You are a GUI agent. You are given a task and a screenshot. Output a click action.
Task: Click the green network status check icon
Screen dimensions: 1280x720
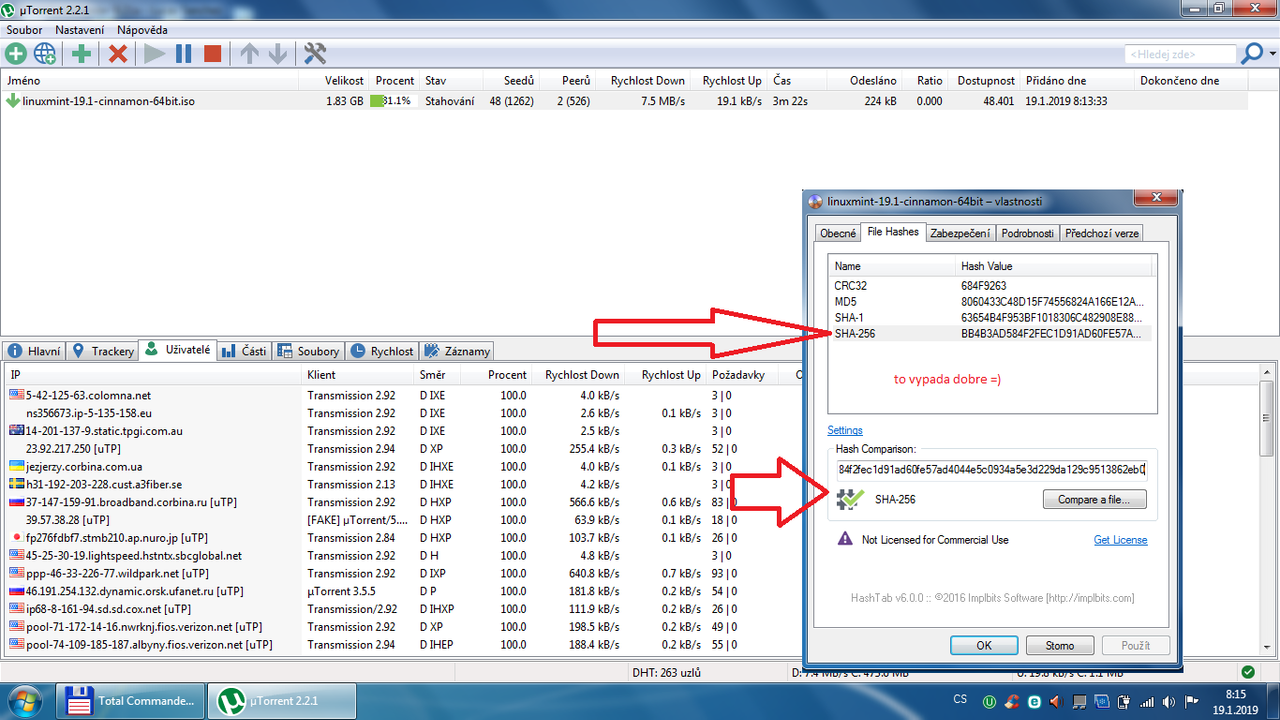click(1249, 672)
